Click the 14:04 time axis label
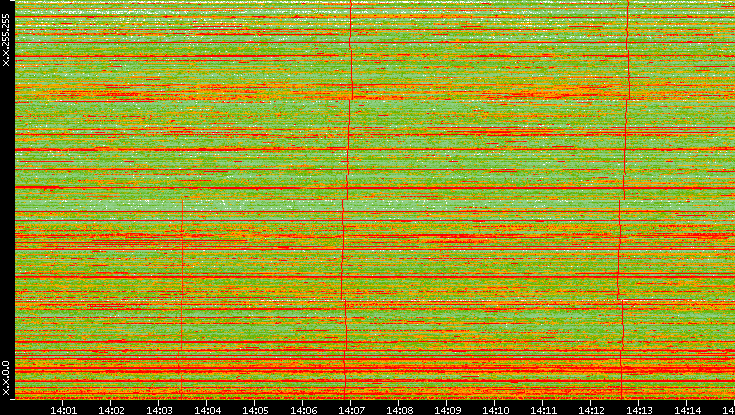The height and width of the screenshot is (415, 735). pos(207,410)
